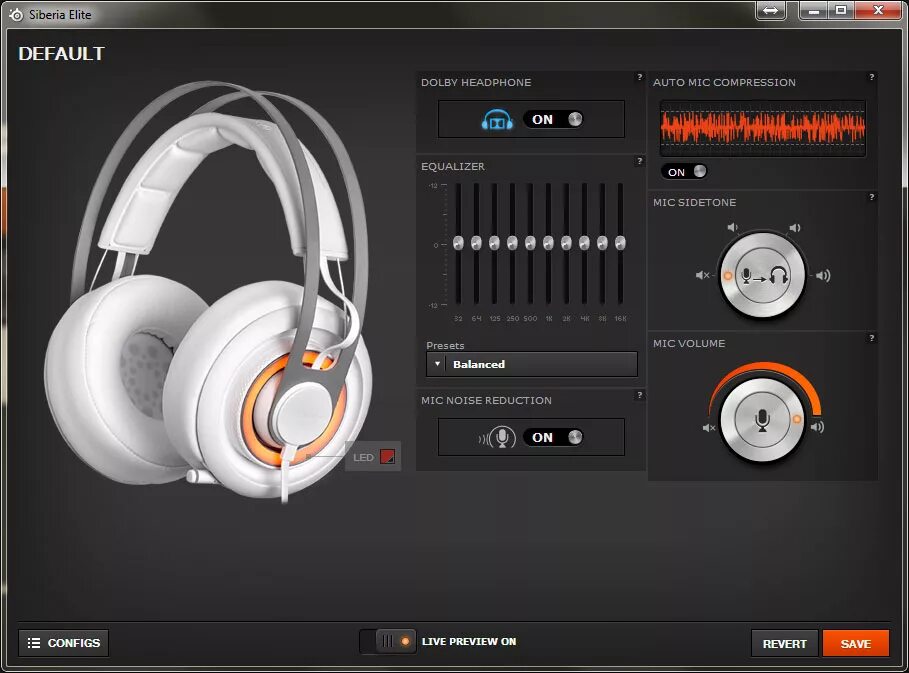Click the LED label on headset
Screen dimensions: 909x673
point(363,457)
